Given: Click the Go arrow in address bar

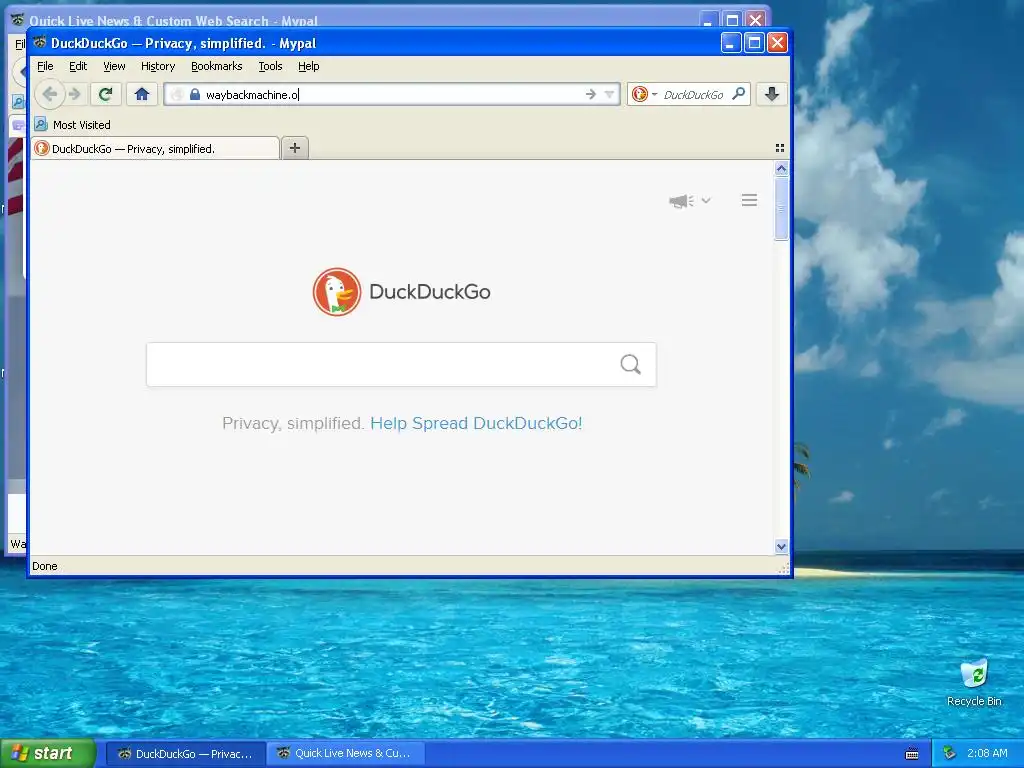Looking at the screenshot, I should tap(591, 95).
